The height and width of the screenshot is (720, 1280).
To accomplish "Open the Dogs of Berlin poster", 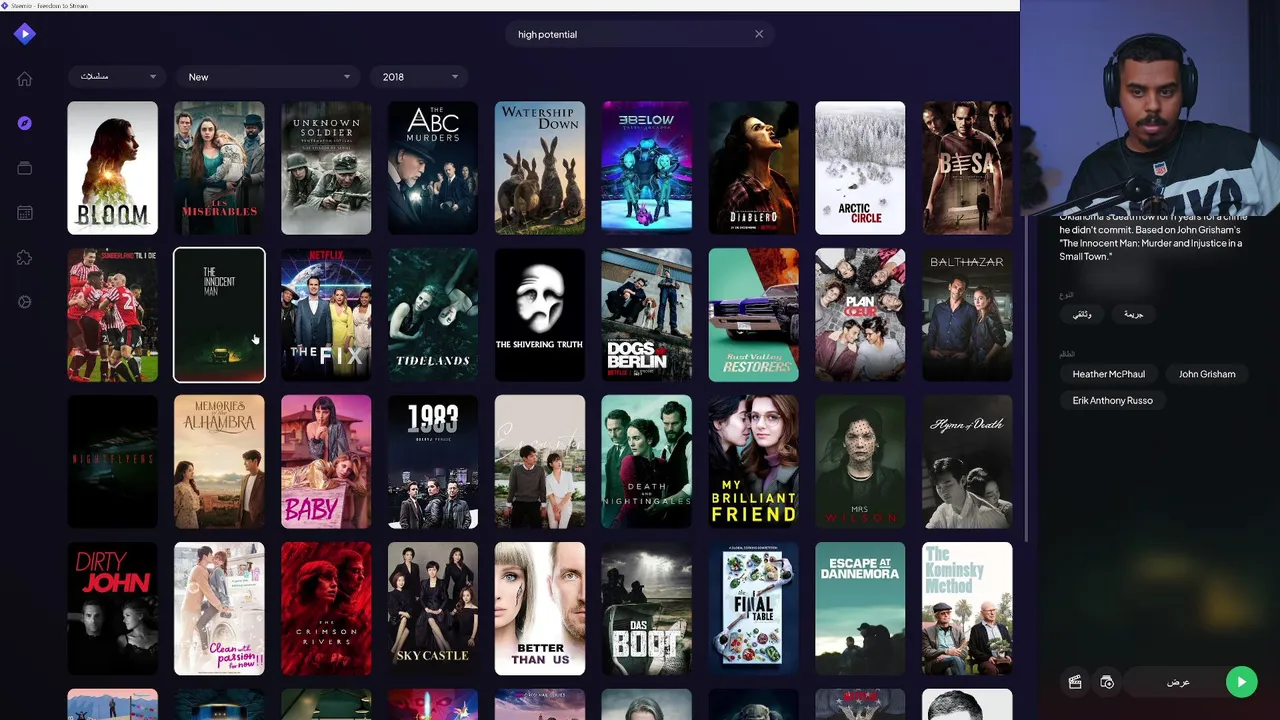I will 646,315.
